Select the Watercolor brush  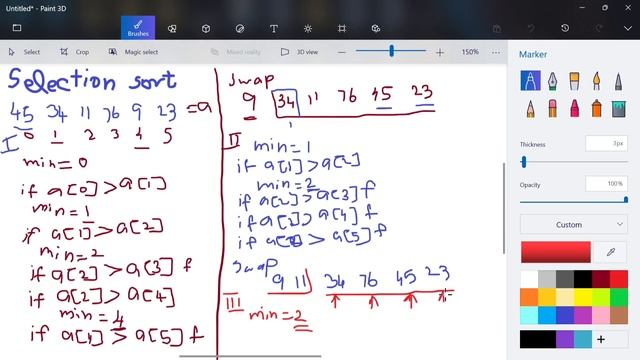tap(596, 80)
